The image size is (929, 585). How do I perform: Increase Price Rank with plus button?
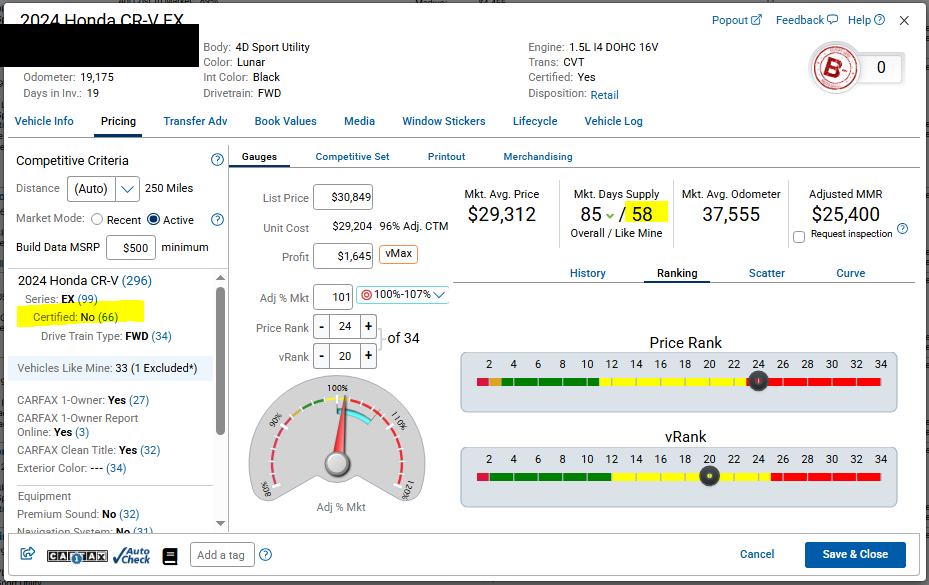[x=368, y=327]
